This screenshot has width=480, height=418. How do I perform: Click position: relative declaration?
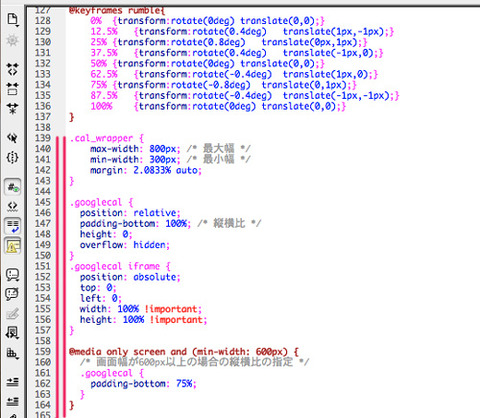click(130, 213)
